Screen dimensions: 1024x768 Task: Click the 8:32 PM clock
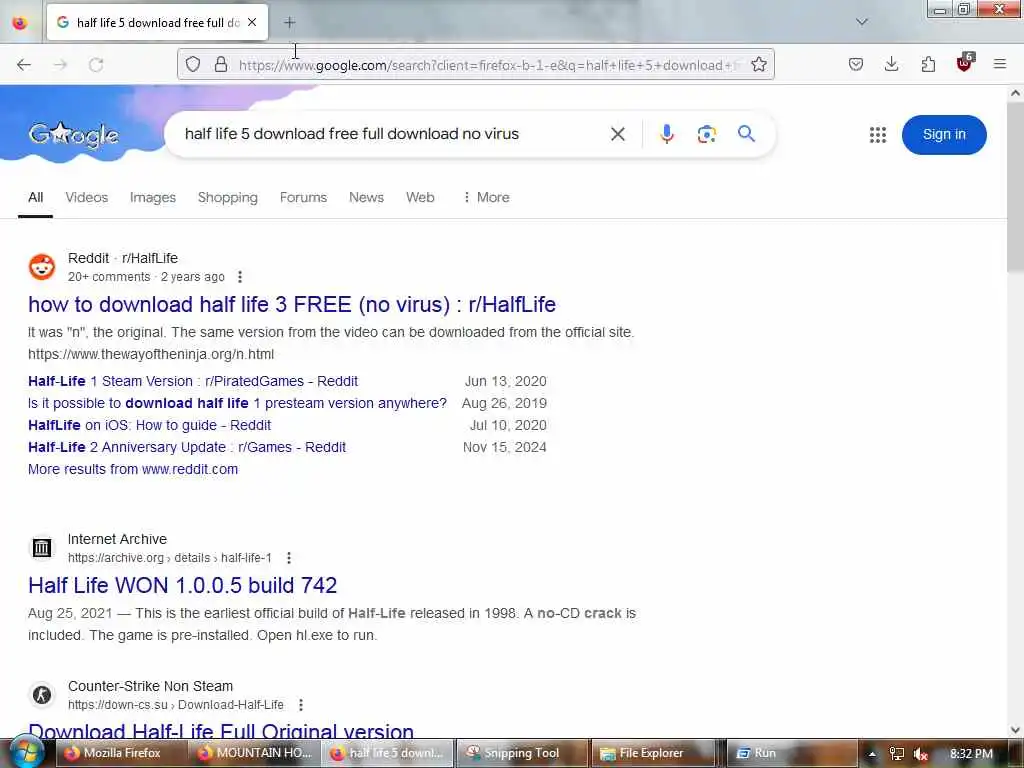971,754
